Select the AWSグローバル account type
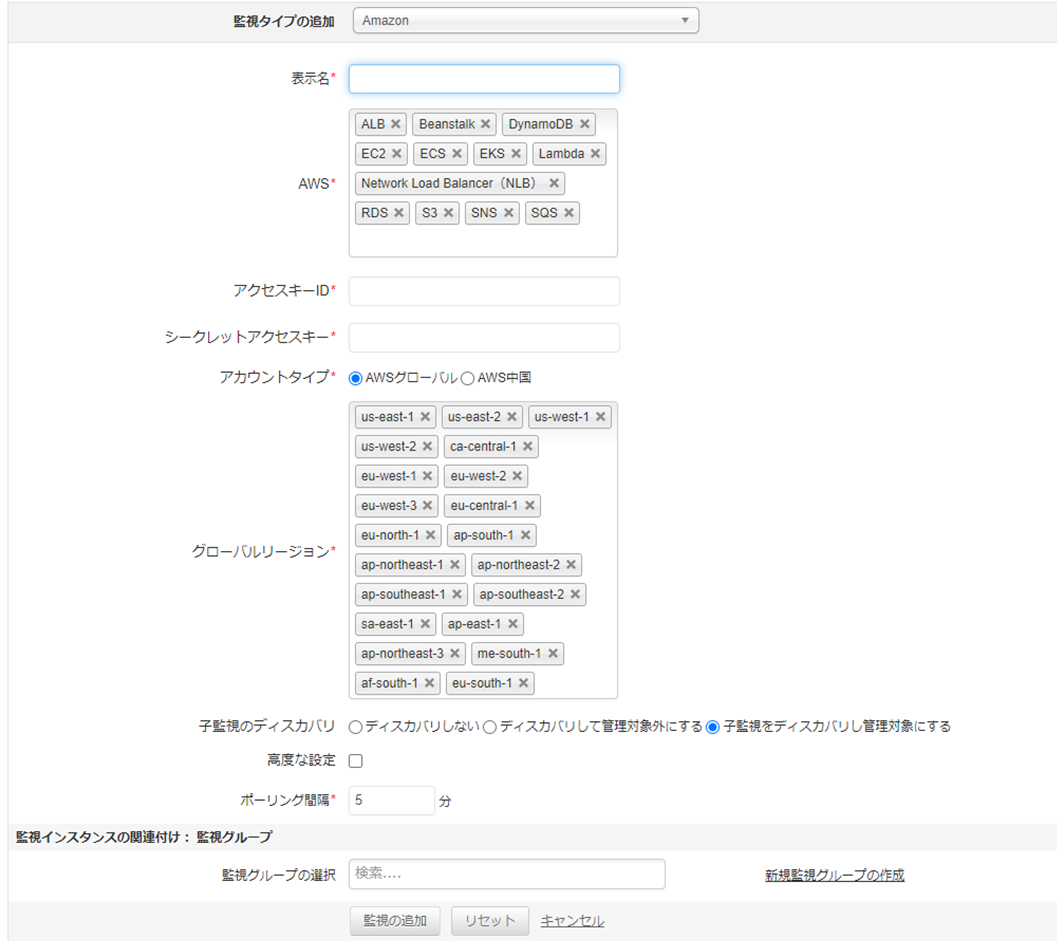Viewport: 1057px width, 941px height. (x=355, y=378)
